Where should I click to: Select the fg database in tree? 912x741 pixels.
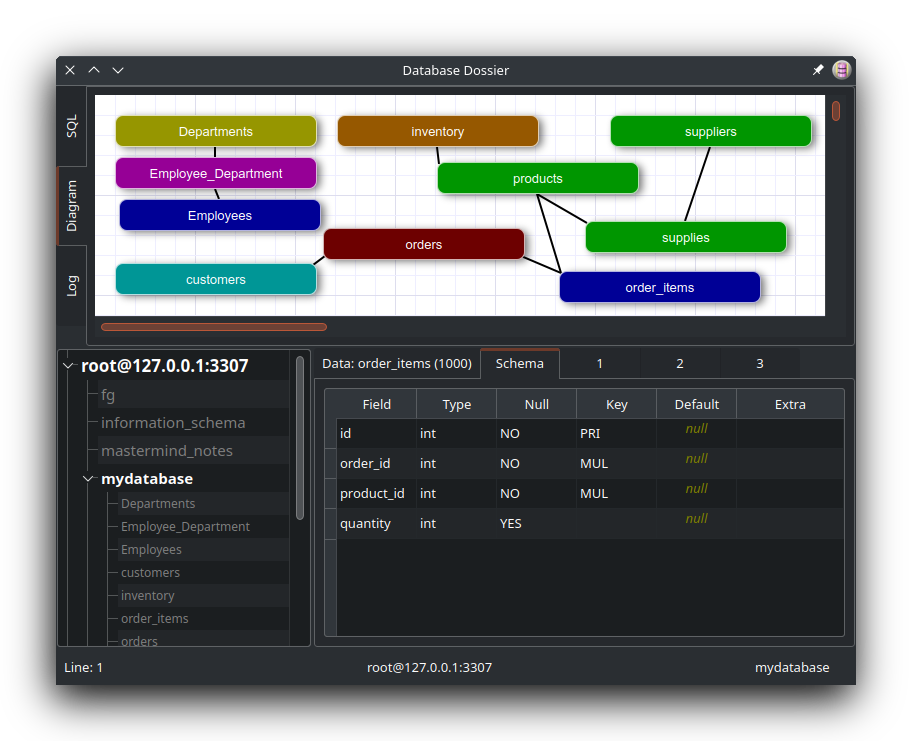click(108, 395)
